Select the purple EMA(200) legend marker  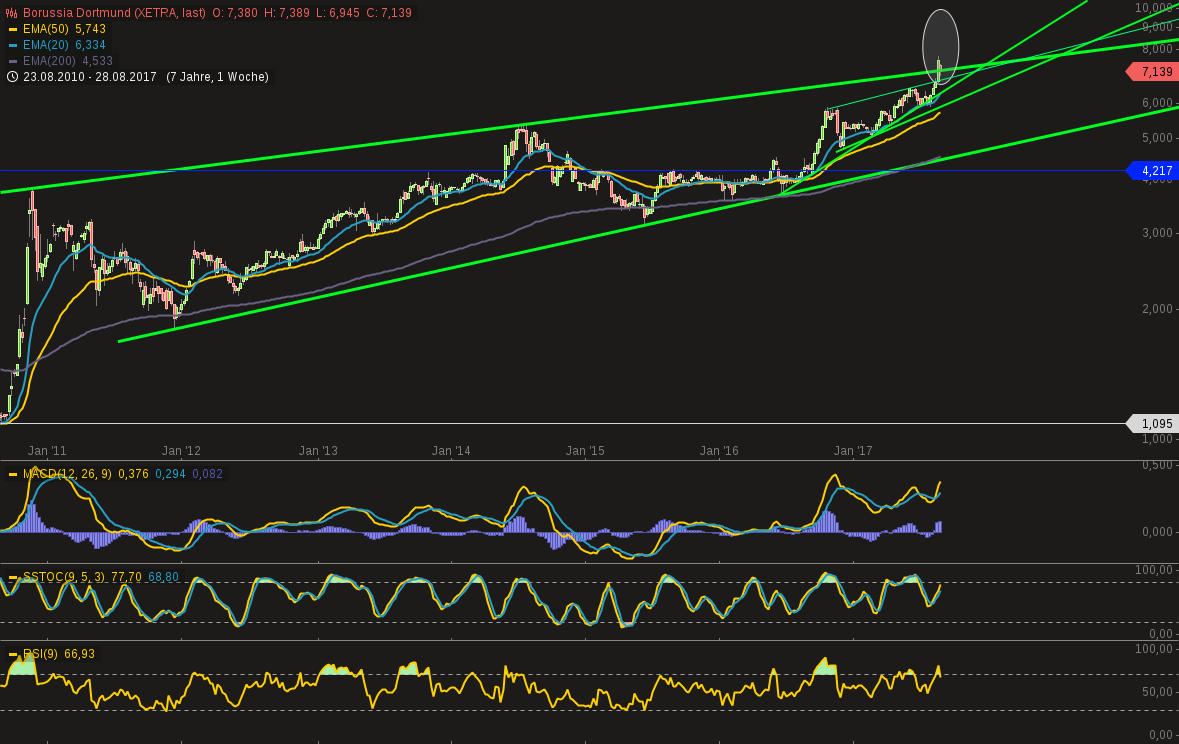pyautogui.click(x=13, y=61)
